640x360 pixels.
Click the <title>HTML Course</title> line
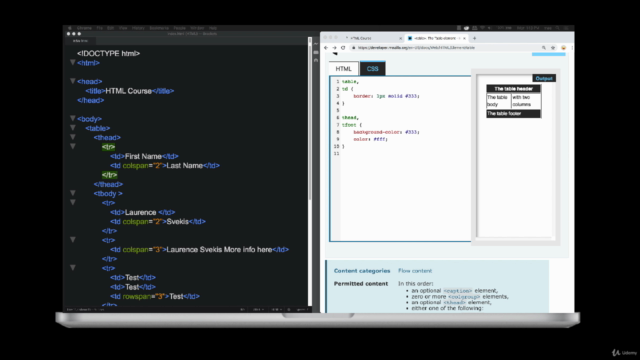(130, 91)
